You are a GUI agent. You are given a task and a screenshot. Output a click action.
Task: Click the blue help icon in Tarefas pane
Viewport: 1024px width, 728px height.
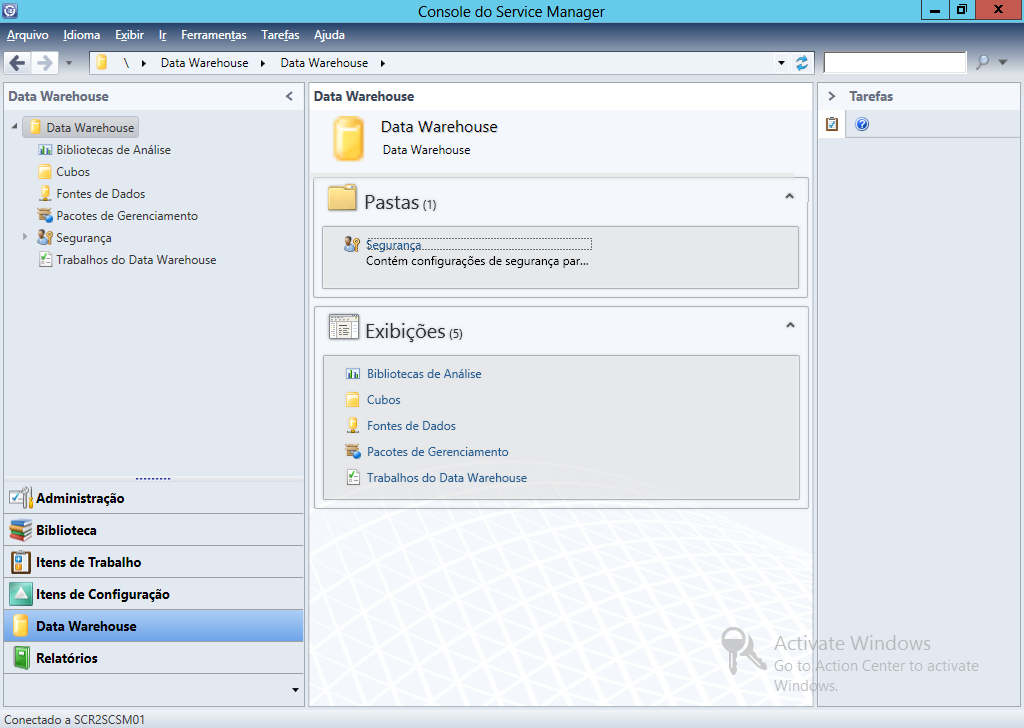(862, 124)
